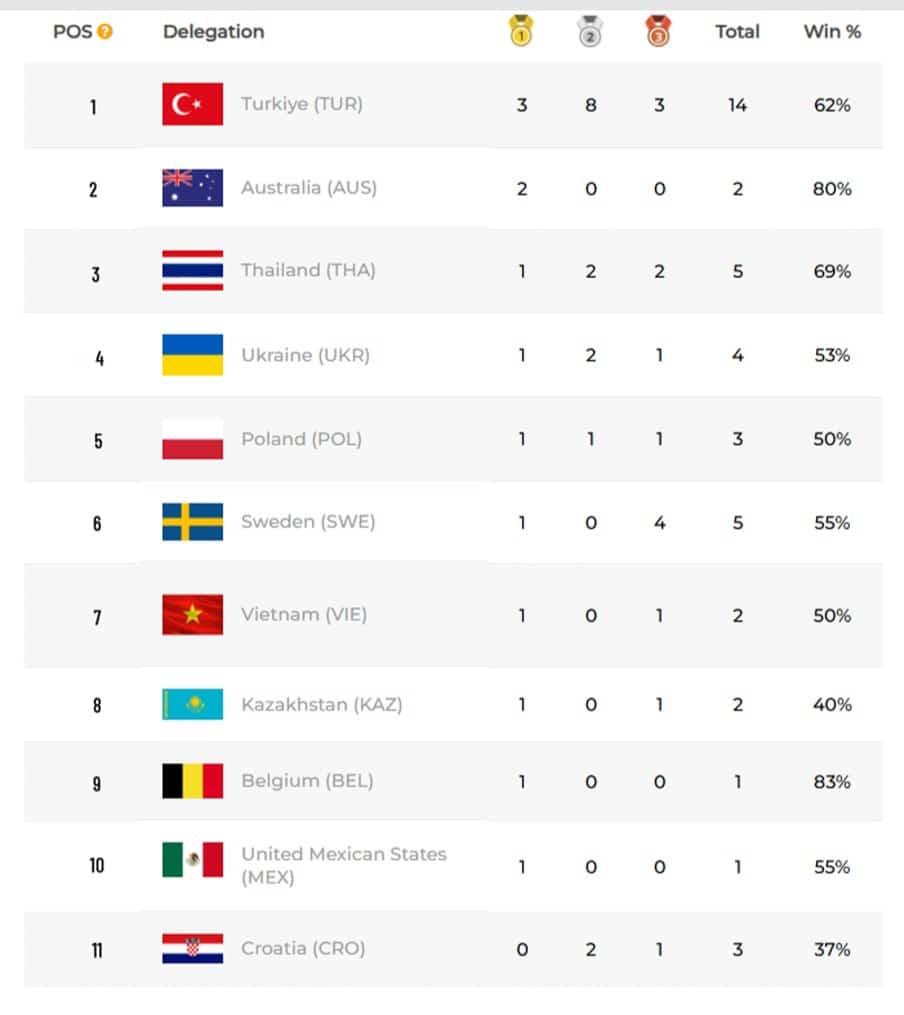Open the Turkiye (TUR) delegation link
This screenshot has height=1015, width=904.
pyautogui.click(x=302, y=104)
